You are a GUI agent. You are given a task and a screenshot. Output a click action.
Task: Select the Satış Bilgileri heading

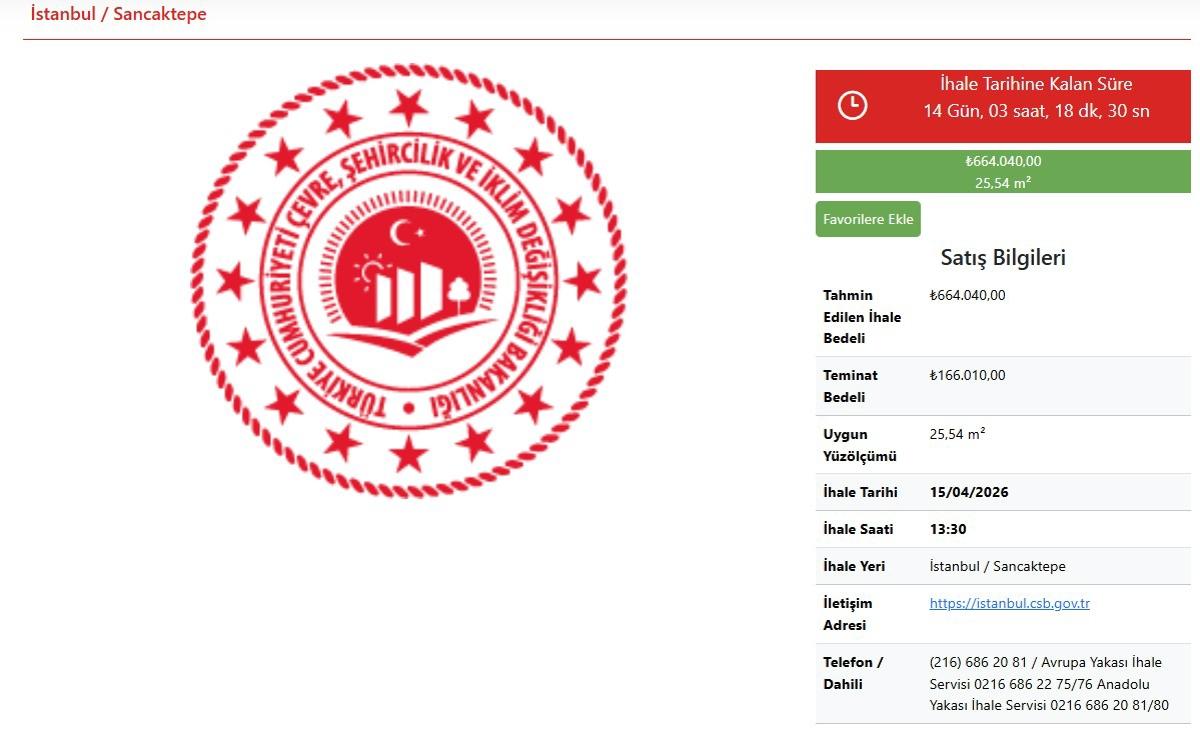click(x=1003, y=257)
